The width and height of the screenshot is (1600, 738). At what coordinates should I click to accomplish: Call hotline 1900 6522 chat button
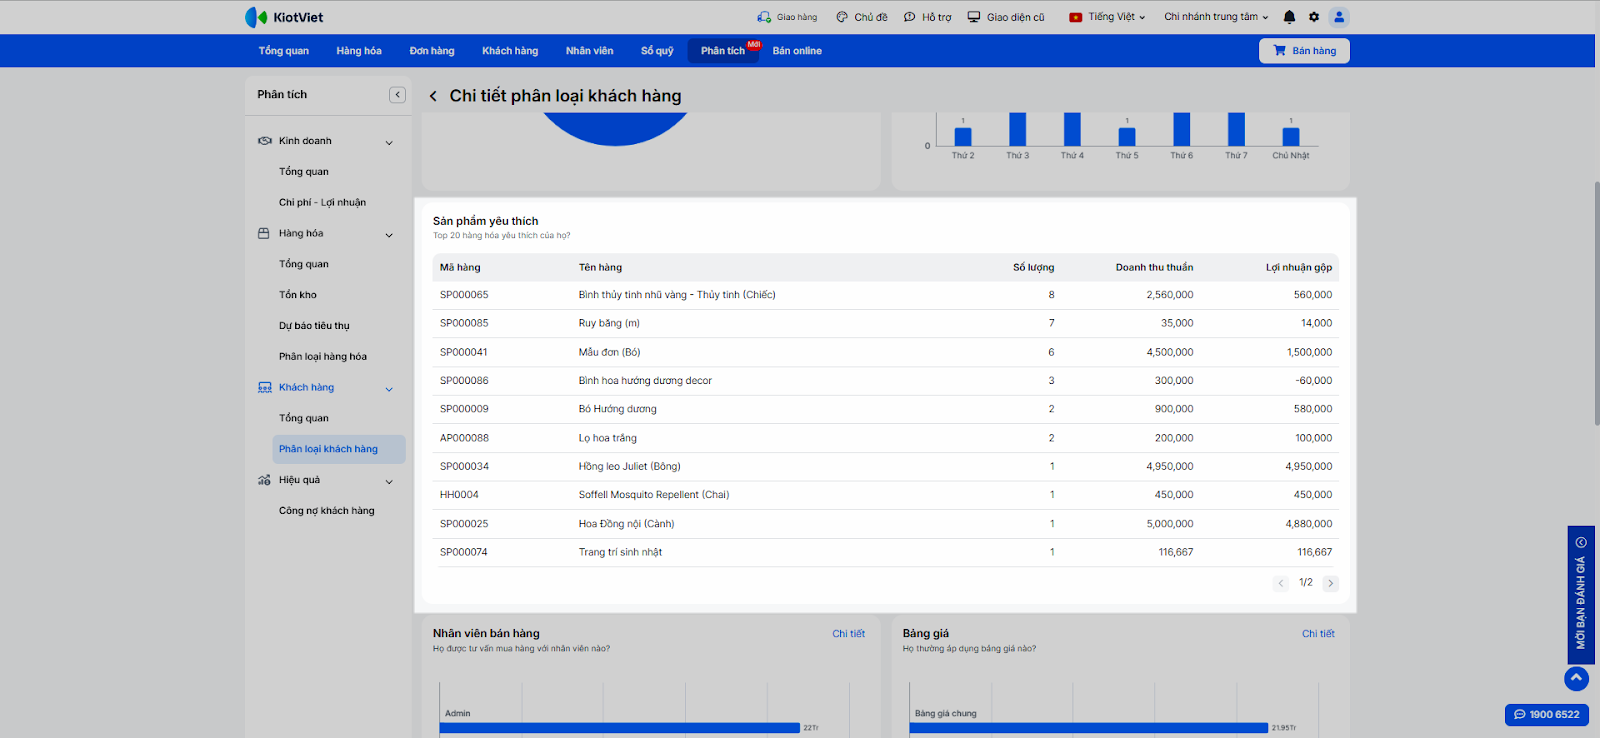[1546, 714]
